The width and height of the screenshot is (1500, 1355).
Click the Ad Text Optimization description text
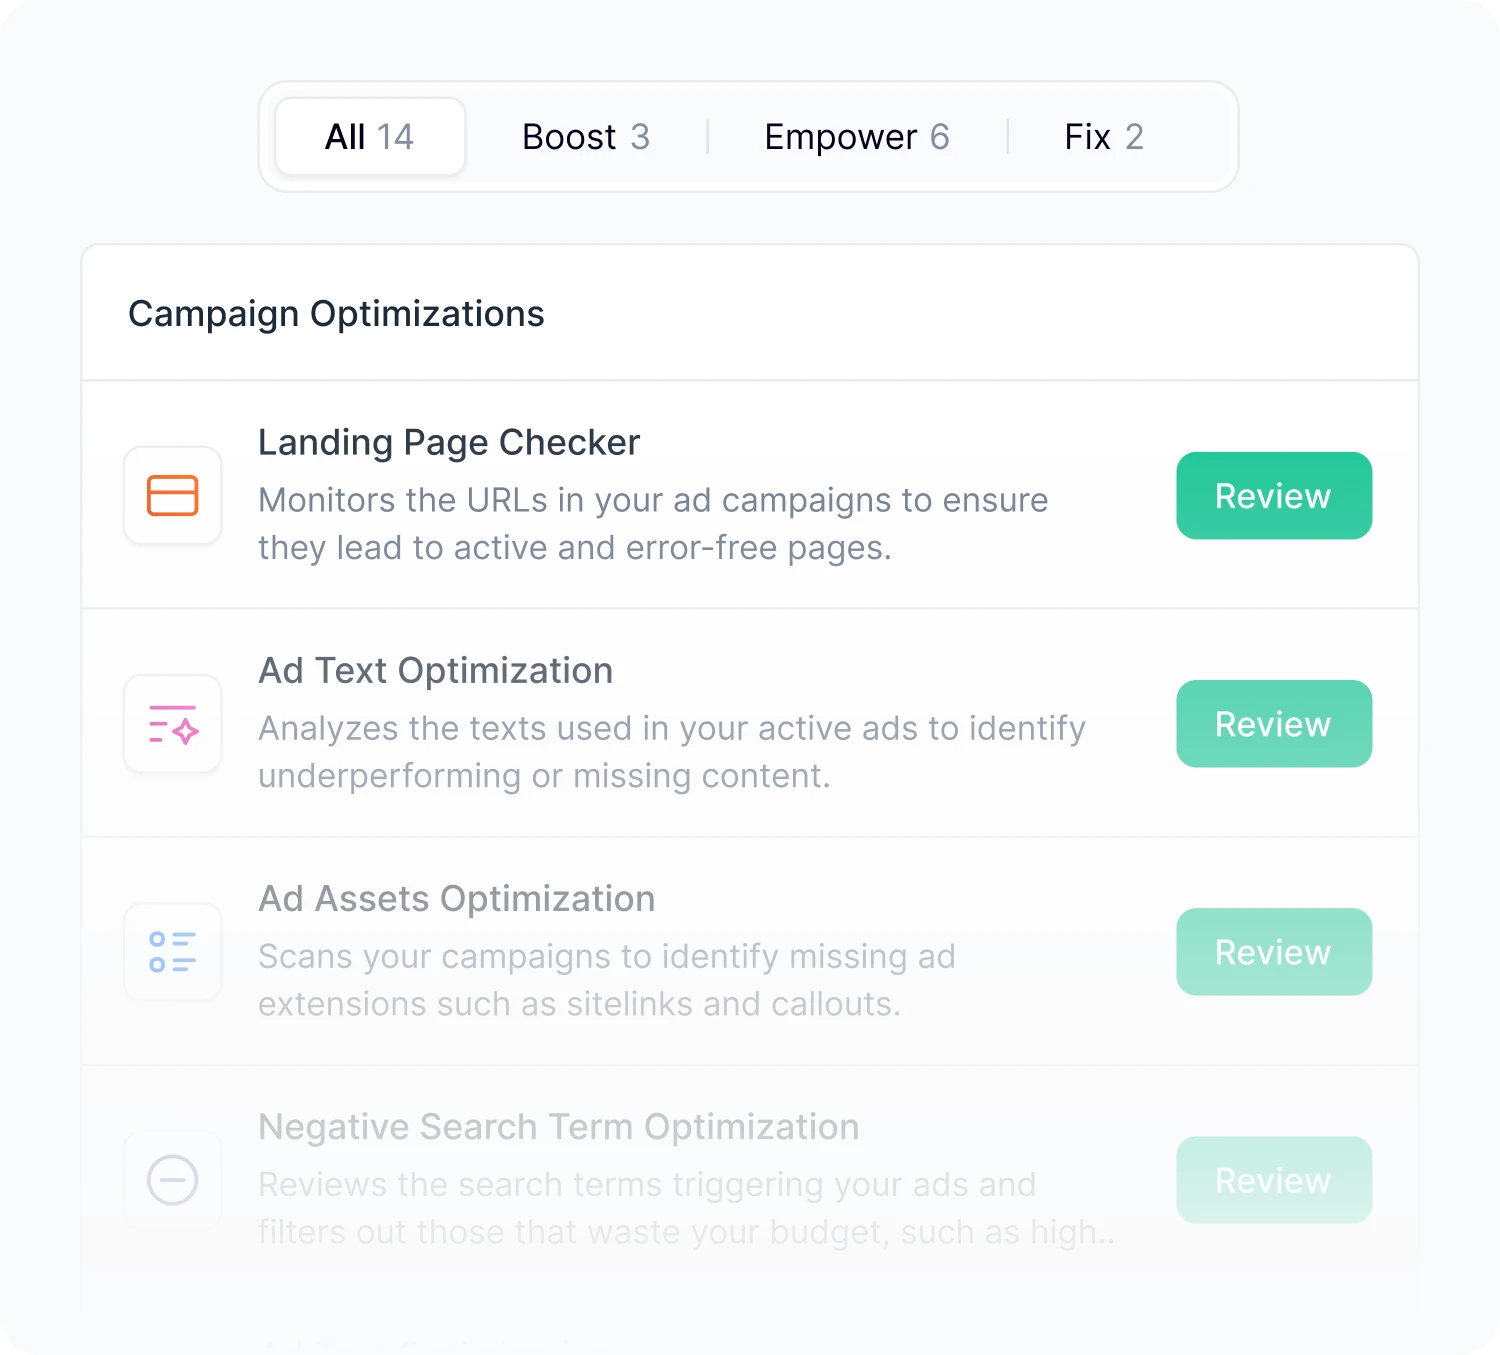pyautogui.click(x=671, y=752)
